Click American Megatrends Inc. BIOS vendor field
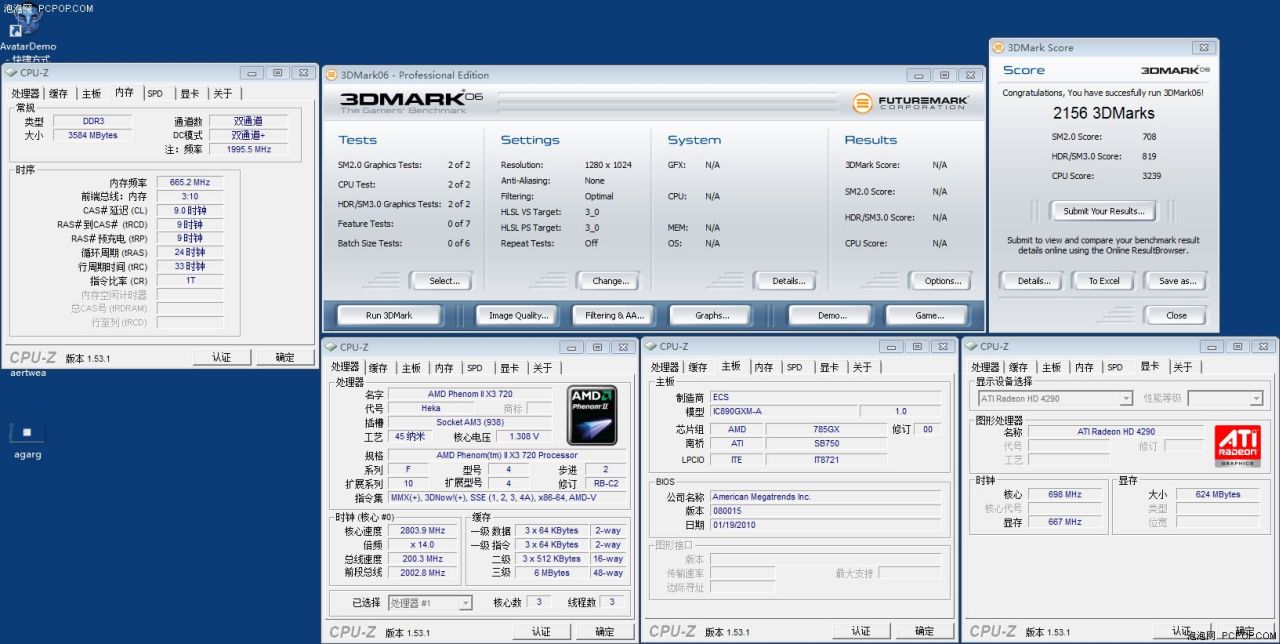The image size is (1280, 644). click(x=825, y=497)
